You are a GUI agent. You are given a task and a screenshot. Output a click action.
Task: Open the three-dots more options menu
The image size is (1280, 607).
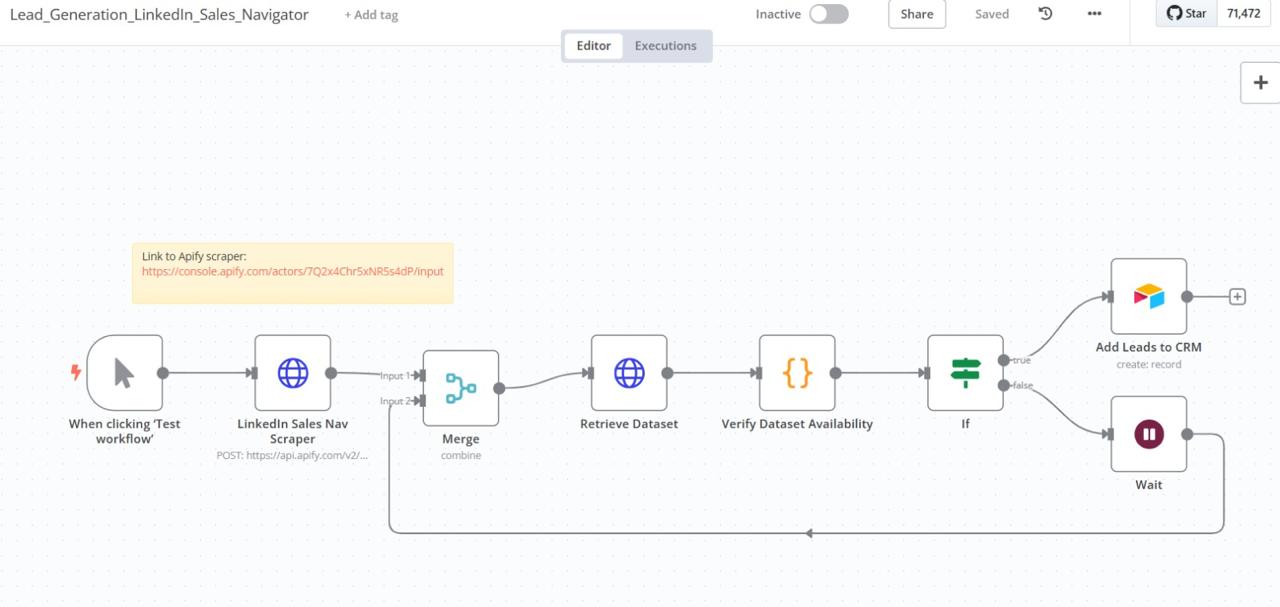click(1094, 14)
